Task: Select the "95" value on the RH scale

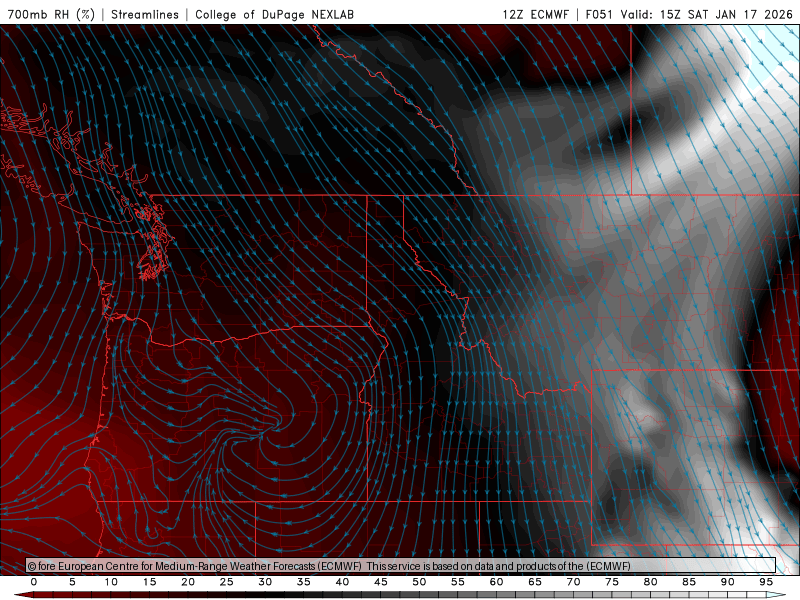Action: (766, 582)
